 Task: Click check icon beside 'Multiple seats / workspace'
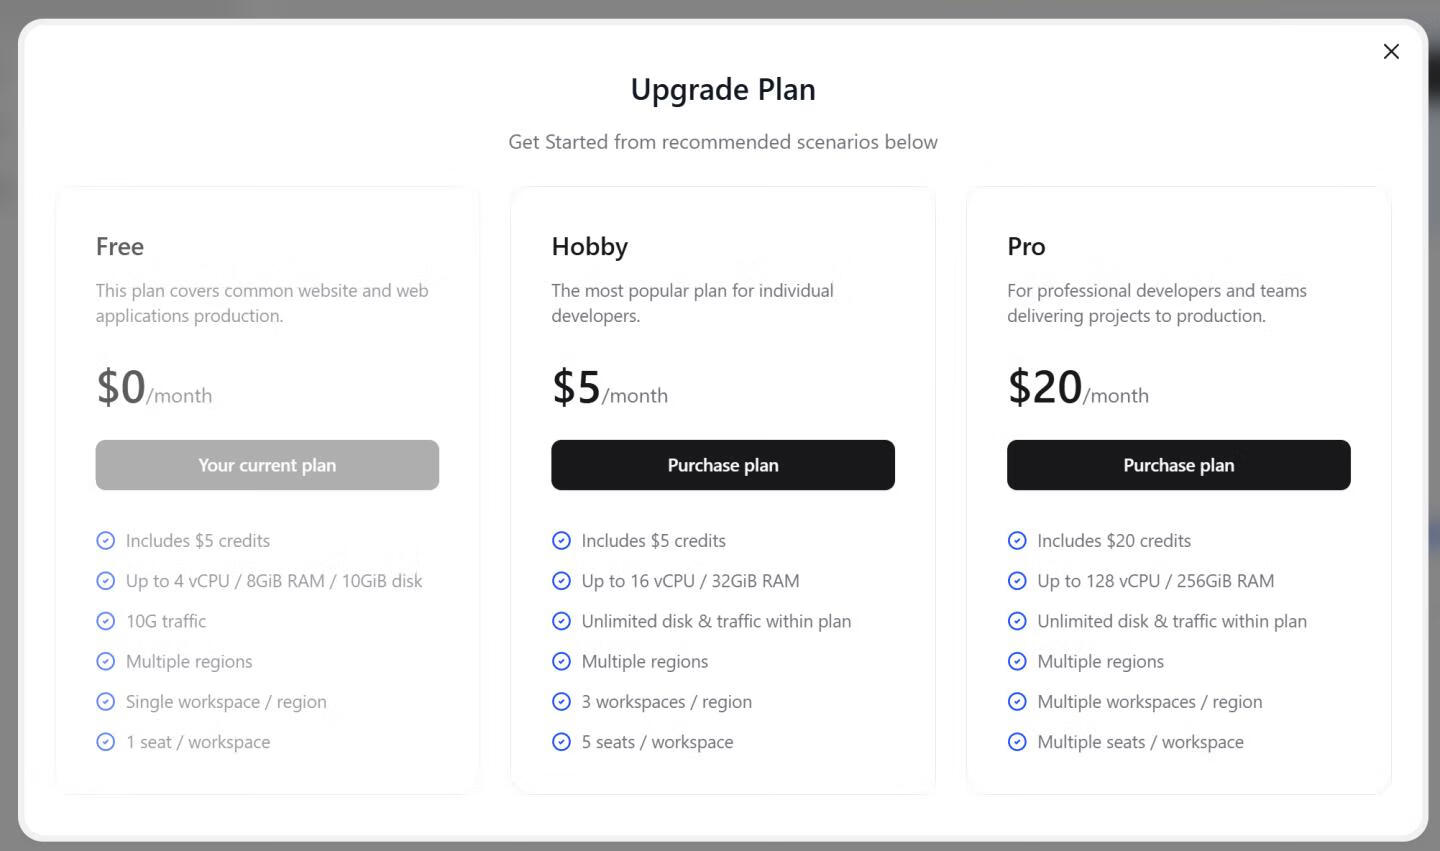(1017, 742)
